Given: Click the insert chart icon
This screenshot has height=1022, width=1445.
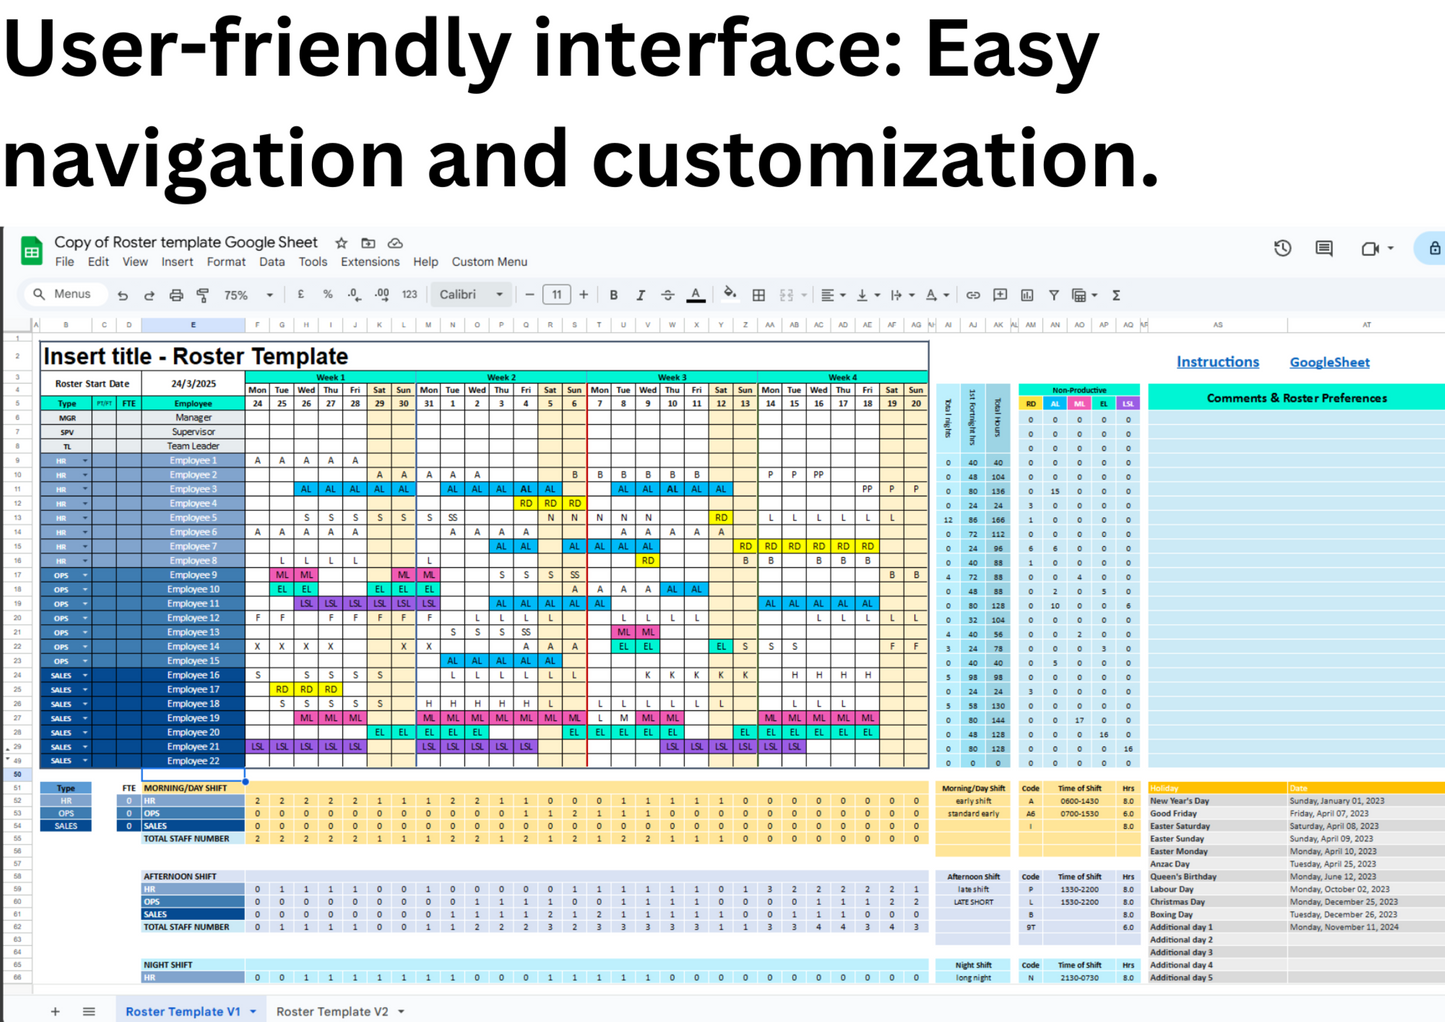Looking at the screenshot, I should pos(1027,296).
